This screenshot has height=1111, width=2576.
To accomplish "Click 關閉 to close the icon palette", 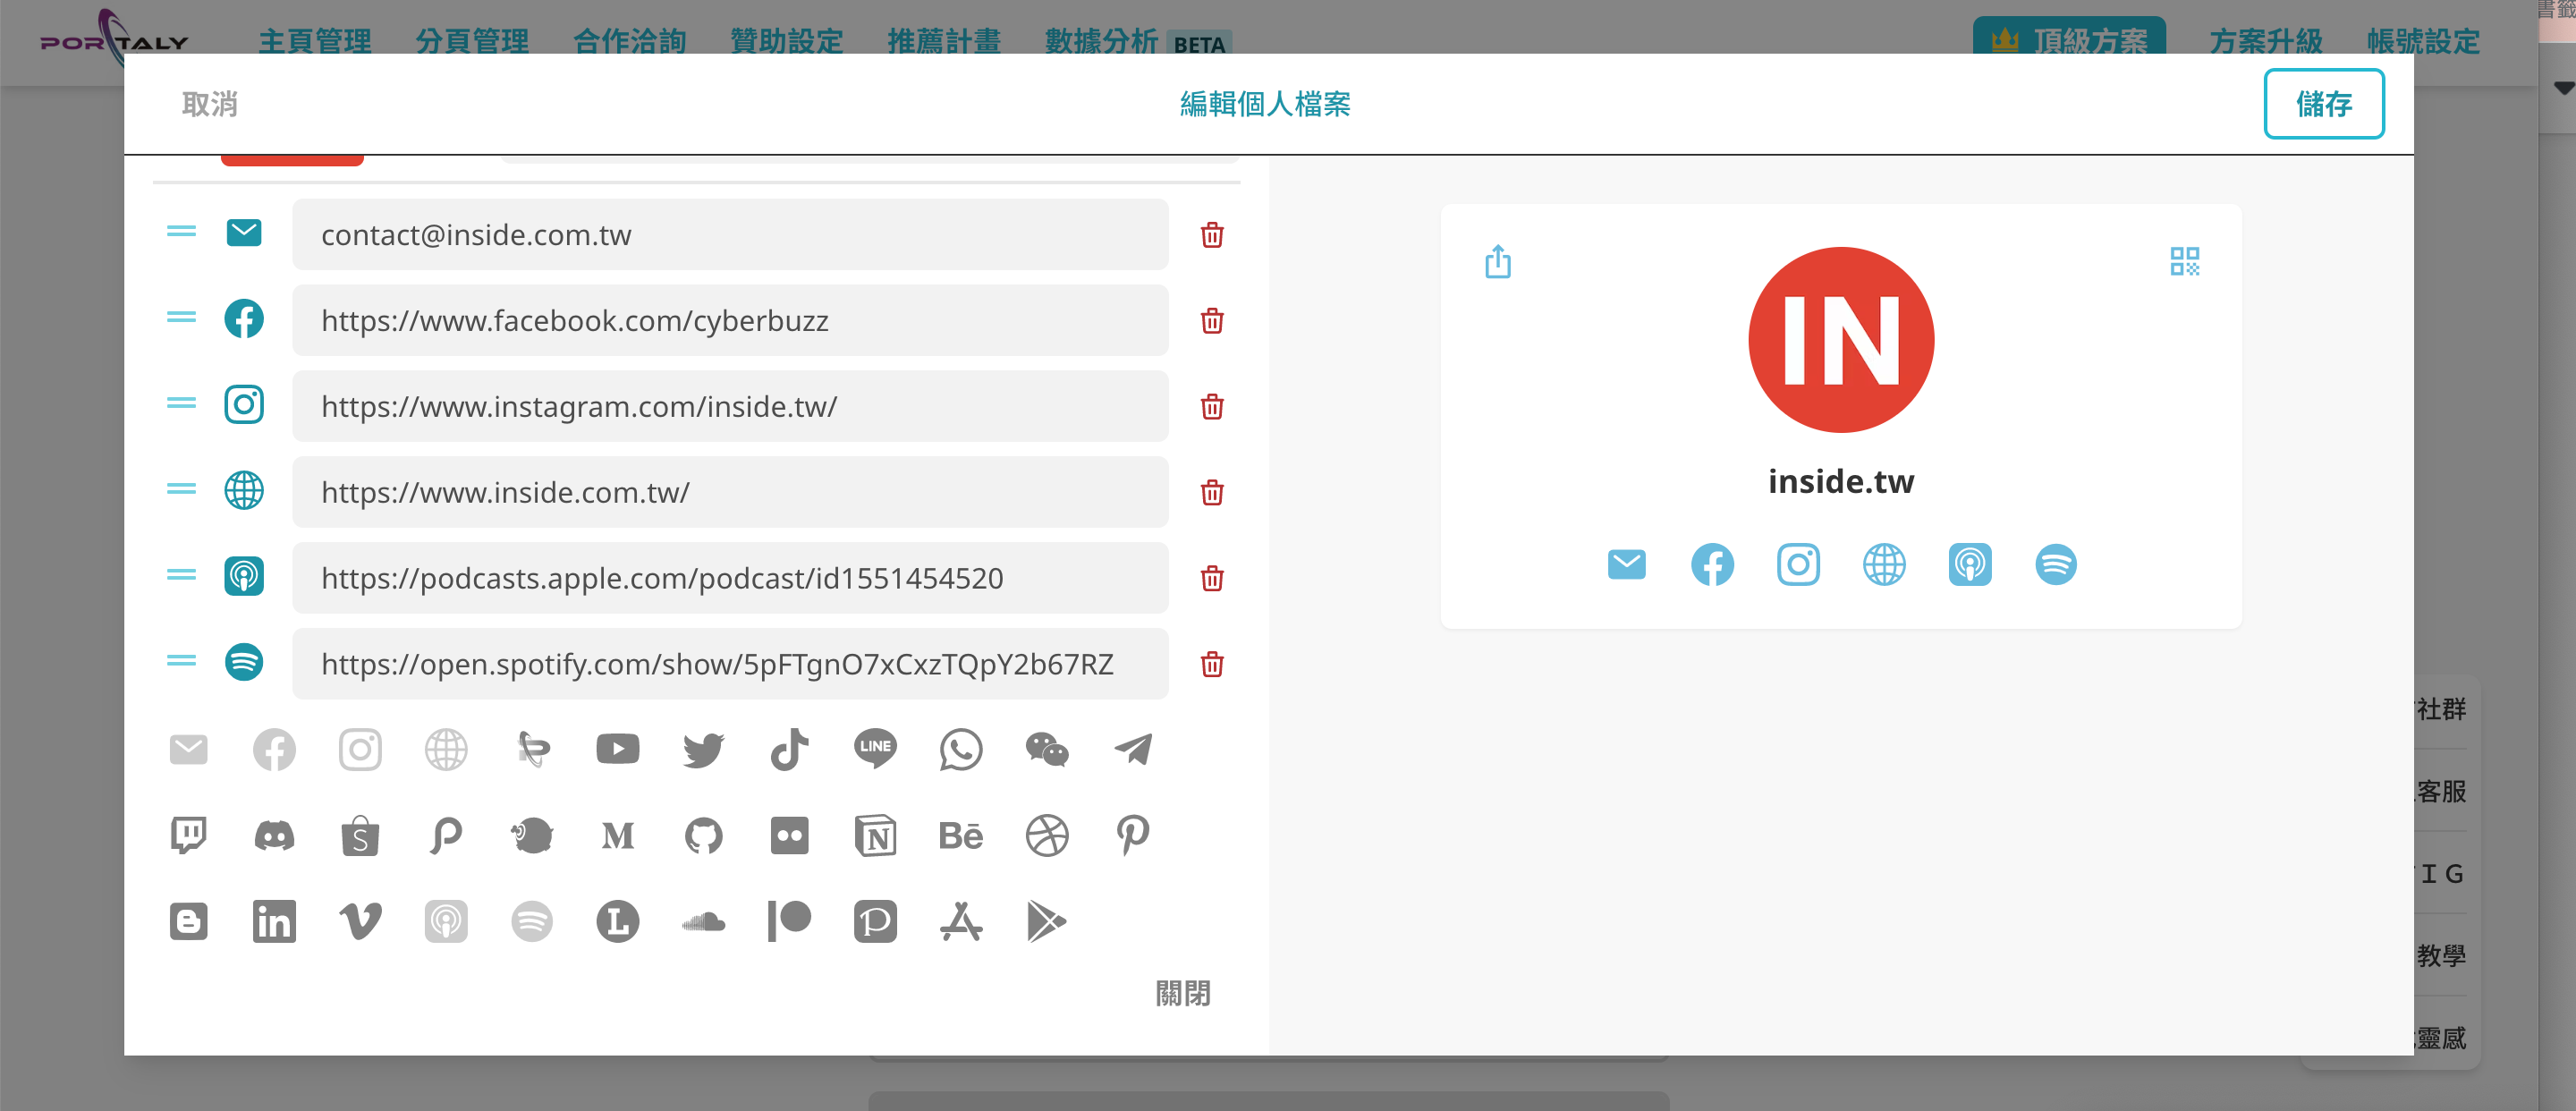I will tap(1182, 993).
